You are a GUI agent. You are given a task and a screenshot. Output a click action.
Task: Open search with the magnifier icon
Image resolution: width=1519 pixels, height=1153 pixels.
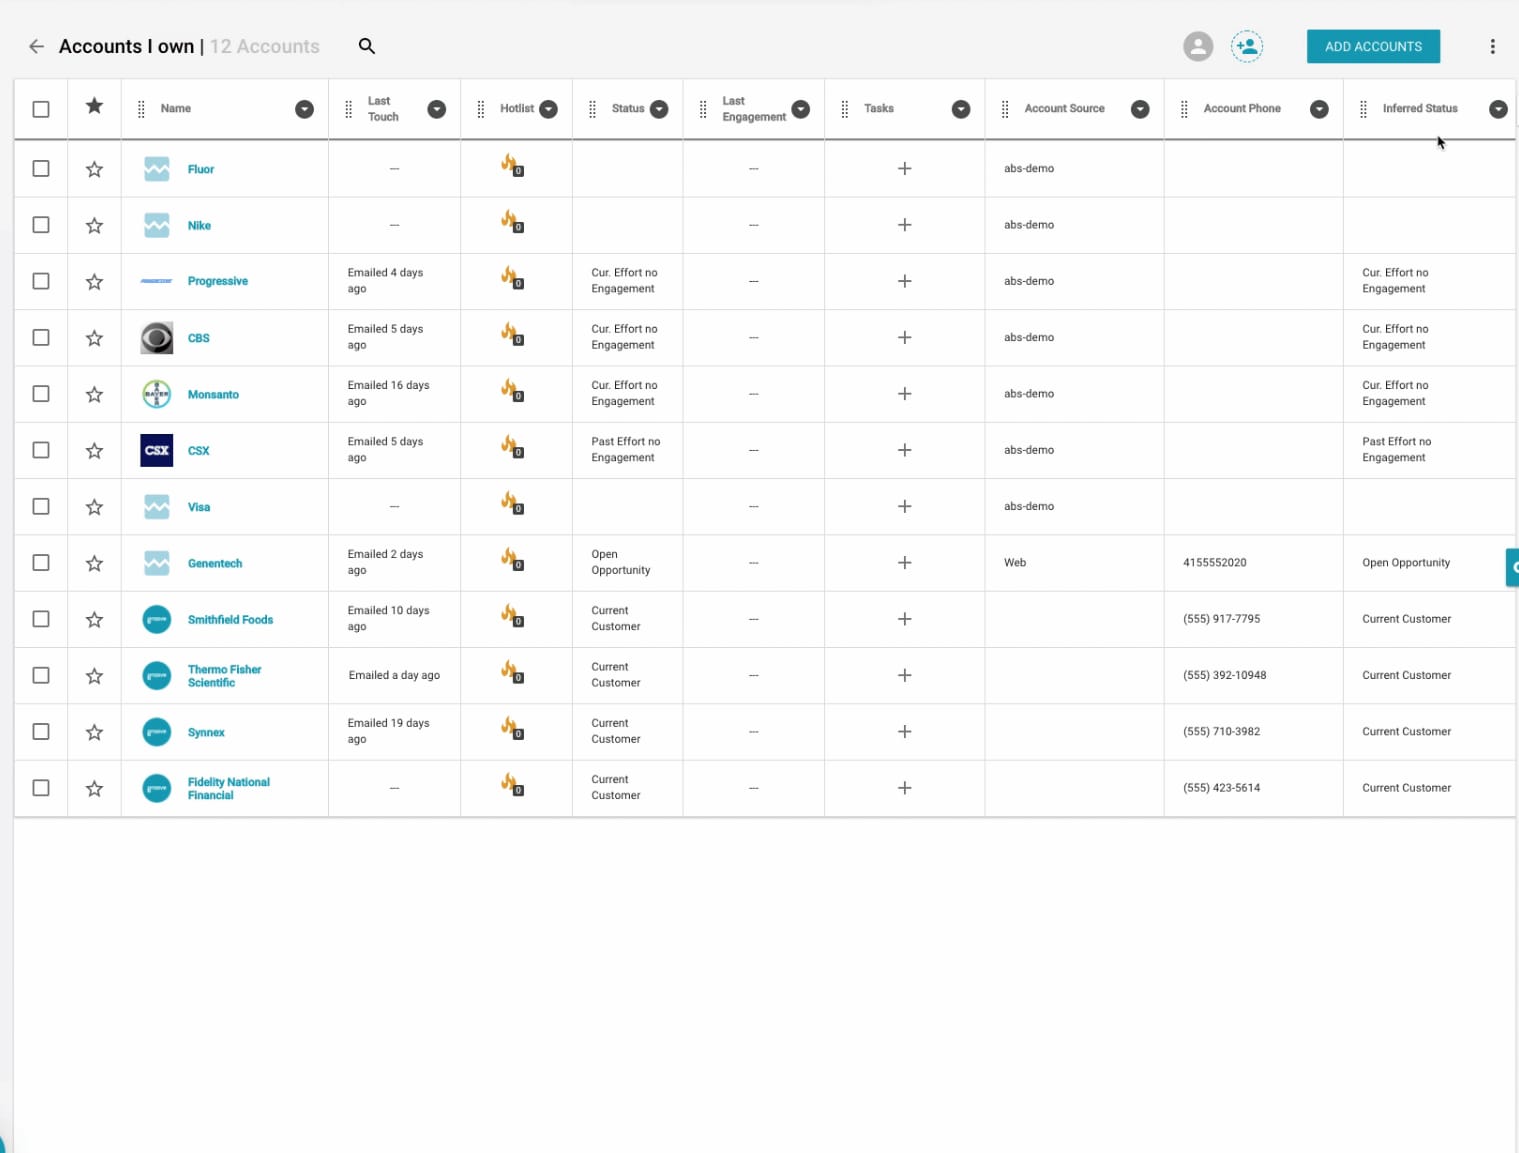(367, 46)
